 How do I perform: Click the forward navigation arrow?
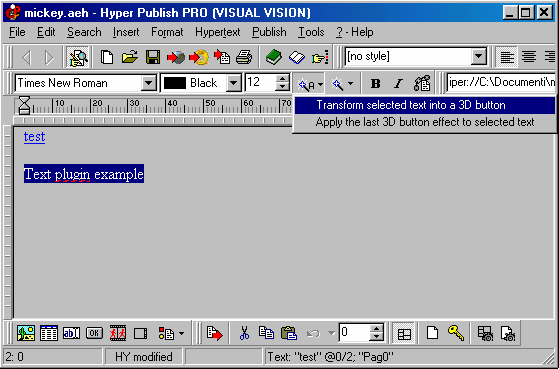pyautogui.click(x=49, y=57)
